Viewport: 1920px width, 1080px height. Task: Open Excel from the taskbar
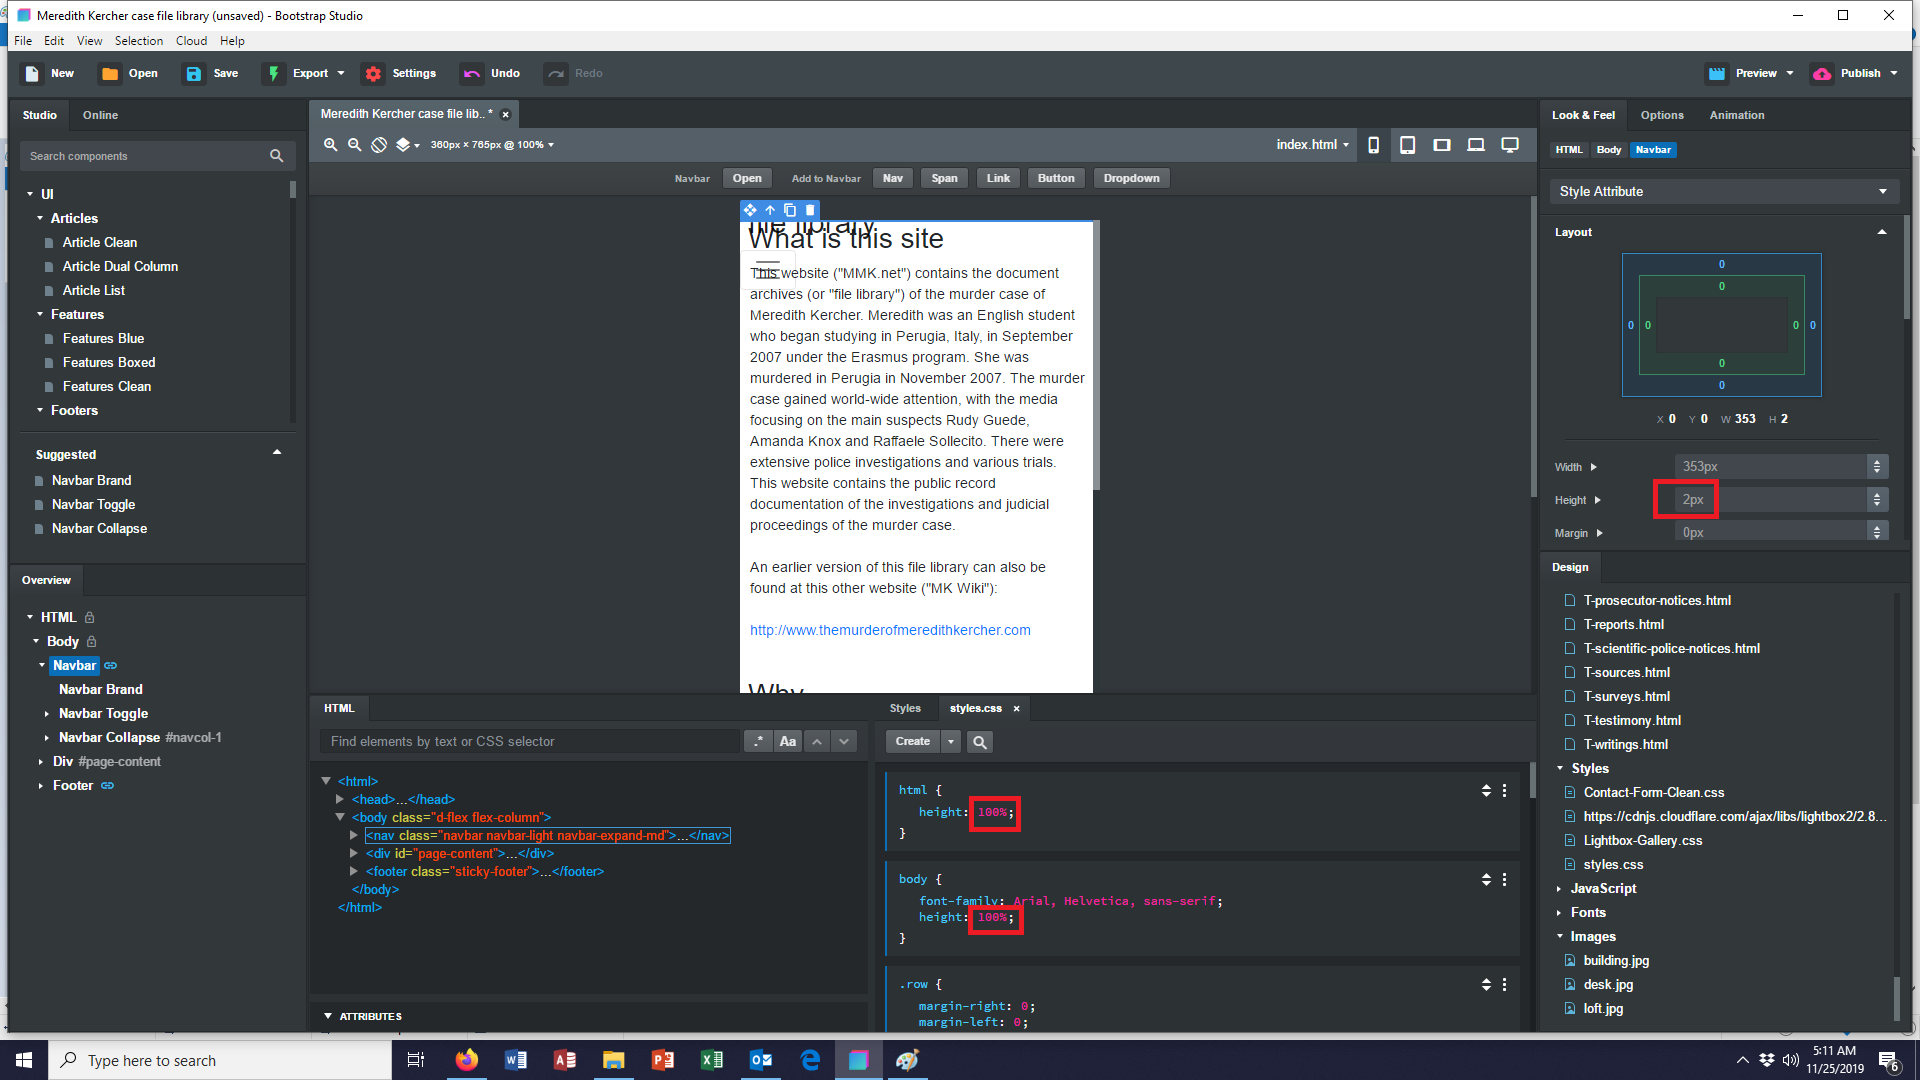pyautogui.click(x=712, y=1060)
